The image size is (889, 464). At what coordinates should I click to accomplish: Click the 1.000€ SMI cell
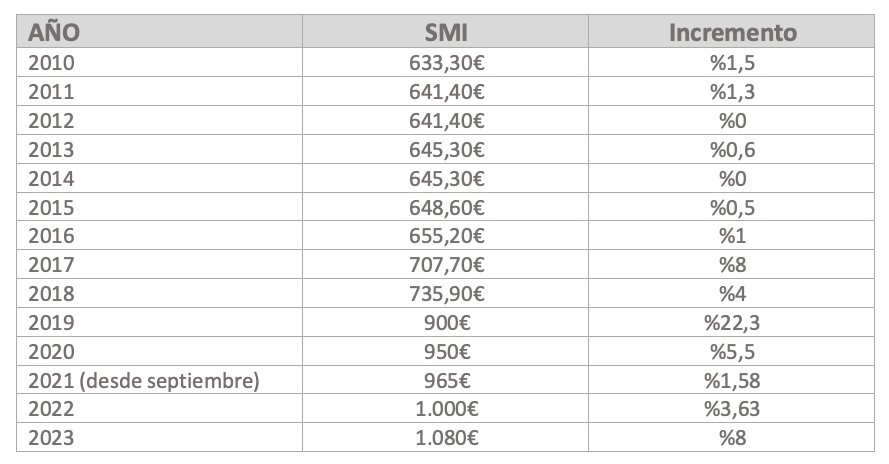[446, 408]
